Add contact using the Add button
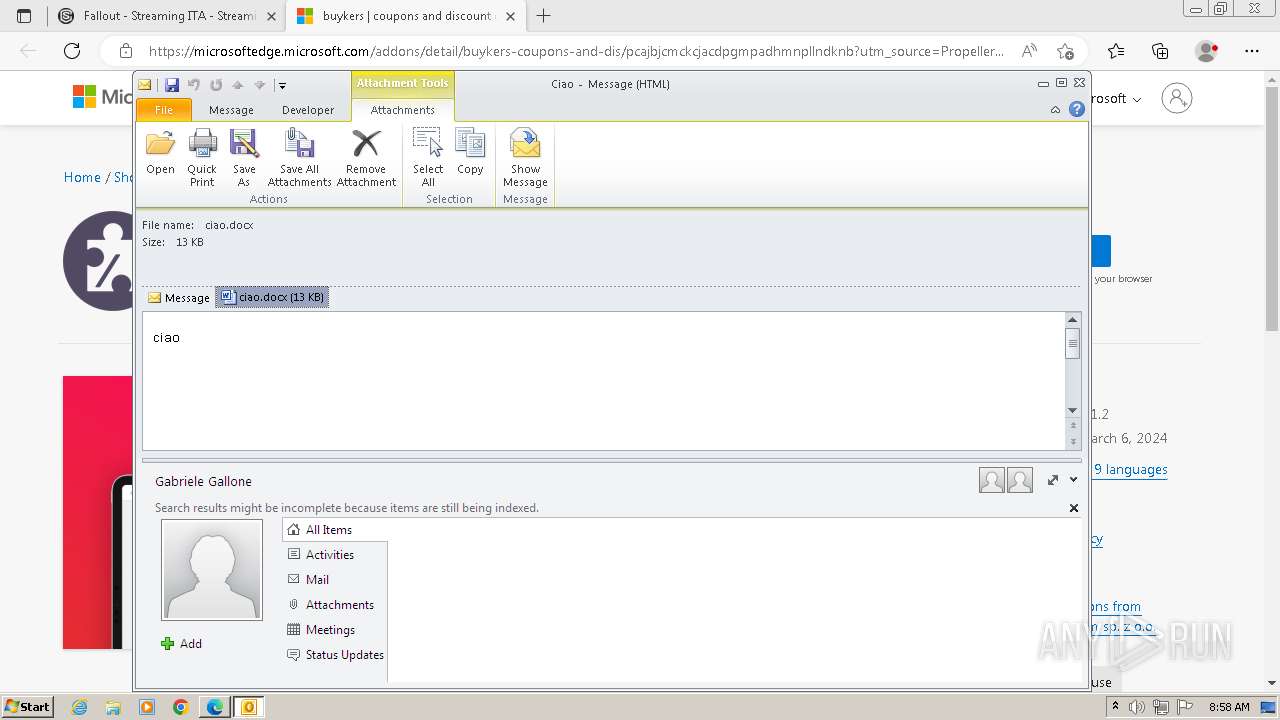 click(182, 644)
